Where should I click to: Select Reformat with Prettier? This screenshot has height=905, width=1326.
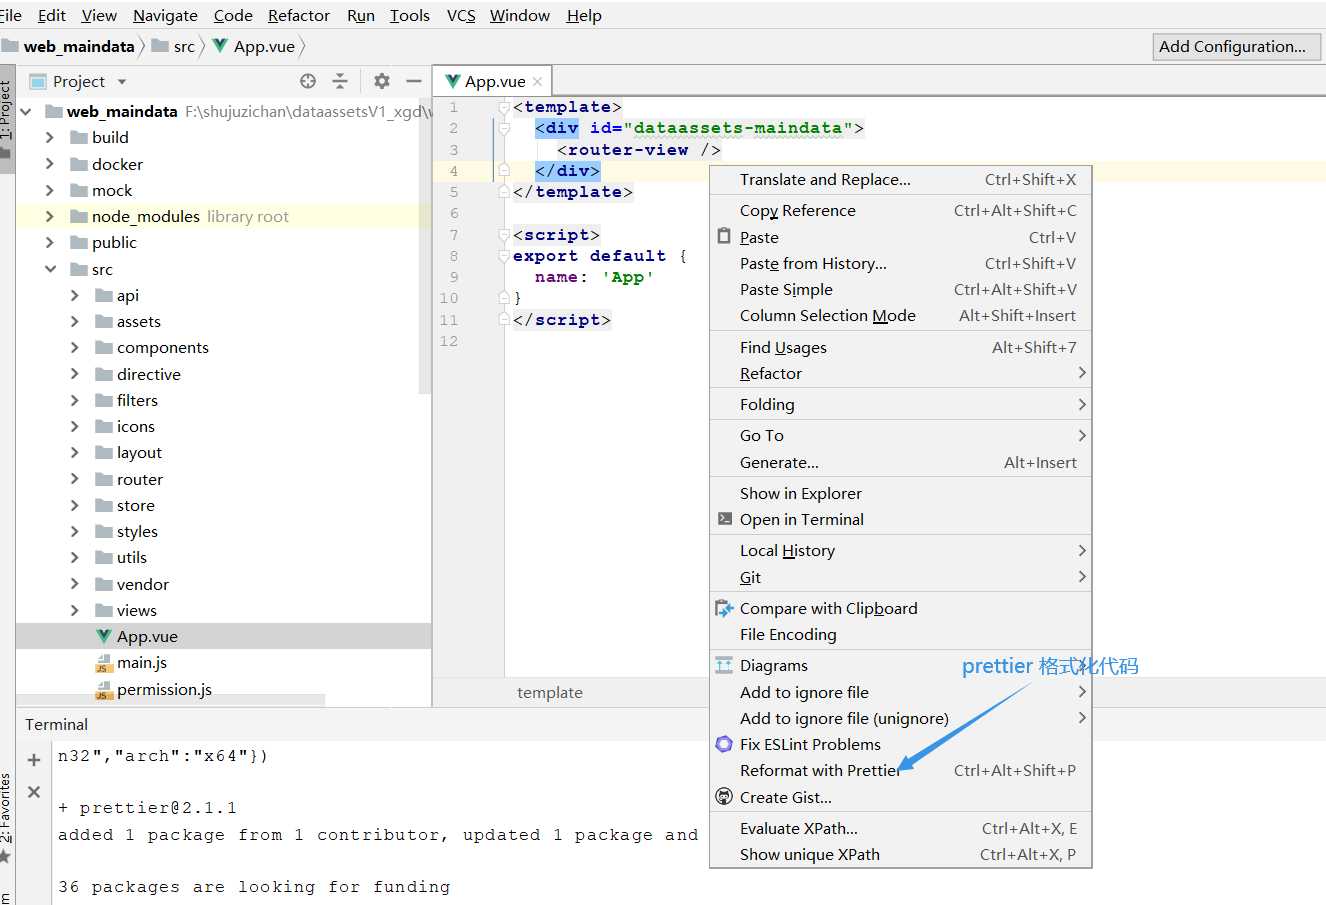pyautogui.click(x=900, y=770)
